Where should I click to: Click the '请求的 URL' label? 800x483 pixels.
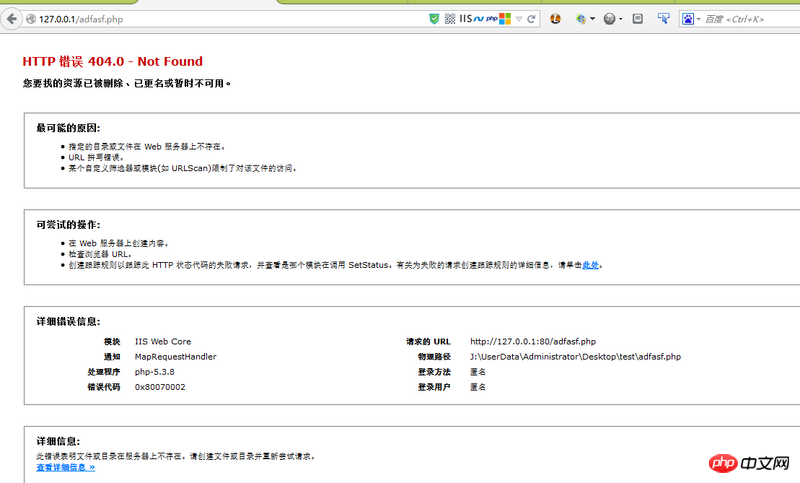coord(428,342)
